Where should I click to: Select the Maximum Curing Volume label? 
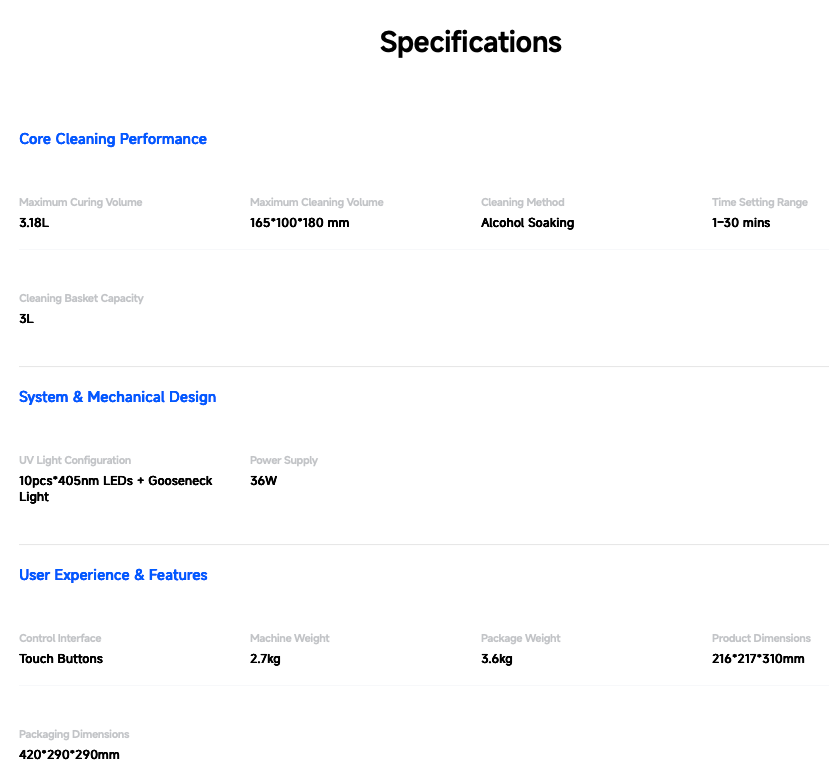[x=81, y=202]
